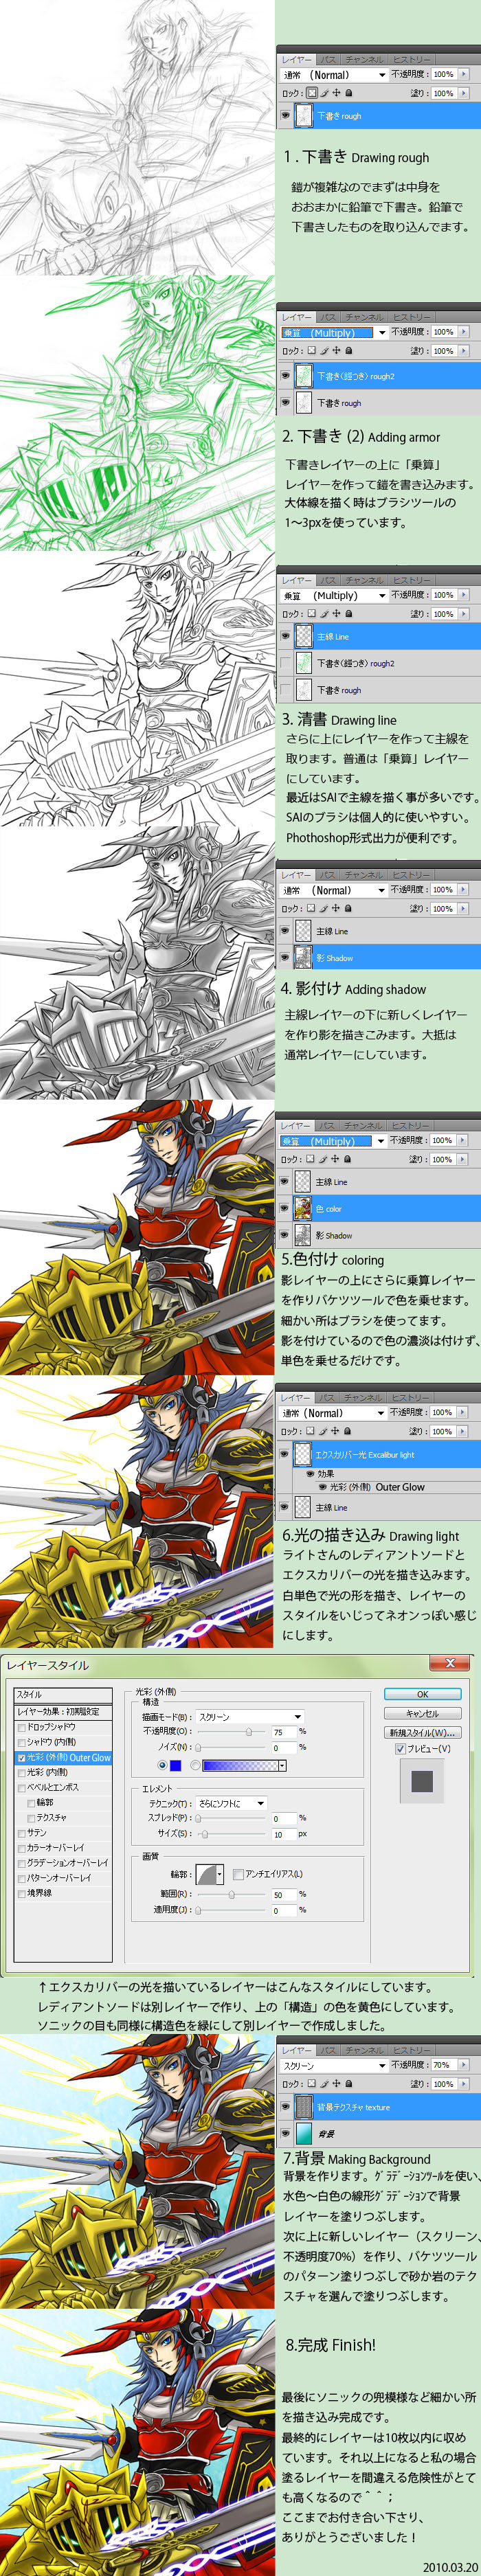Click lock position icon in the color-selected panel
The image size is (481, 2576).
pyautogui.click(x=335, y=1159)
